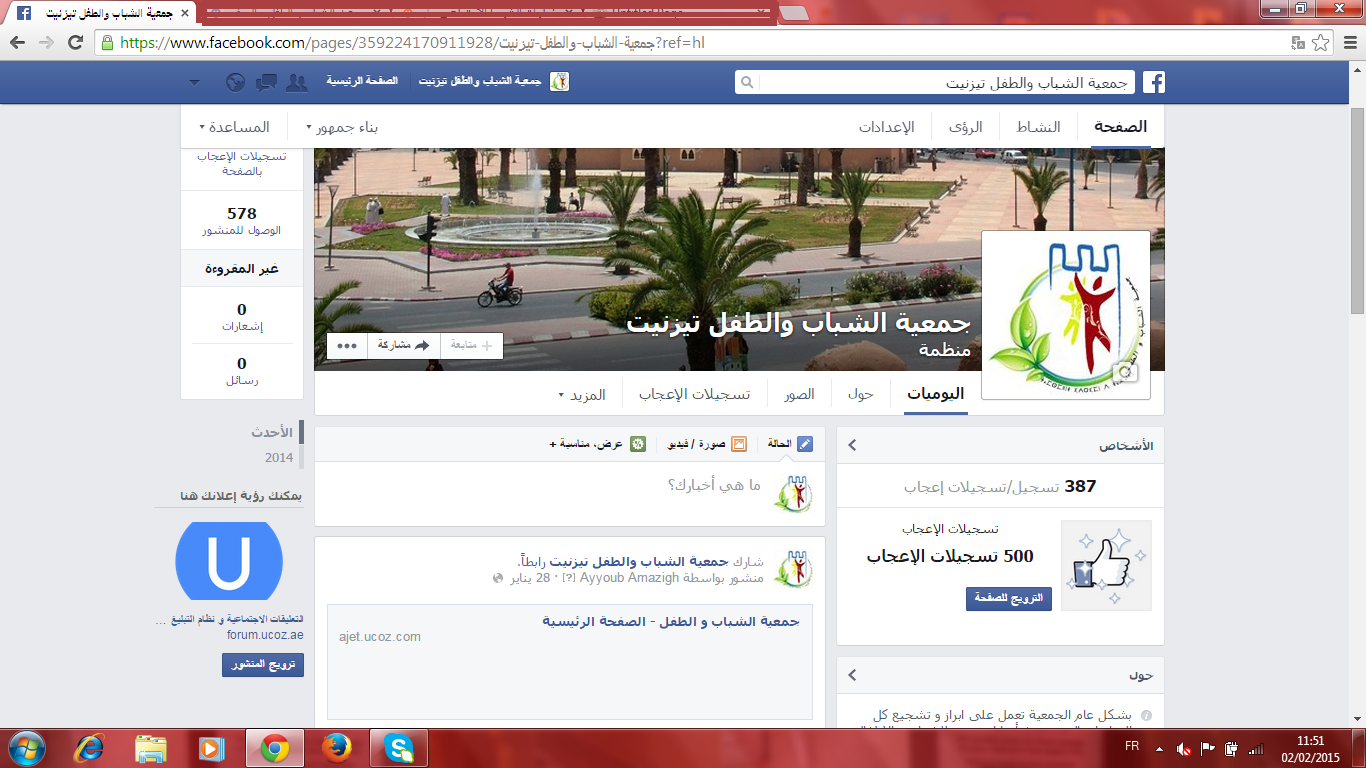This screenshot has height=768, width=1366.
Task: Open the friend requests icon
Action: click(296, 82)
